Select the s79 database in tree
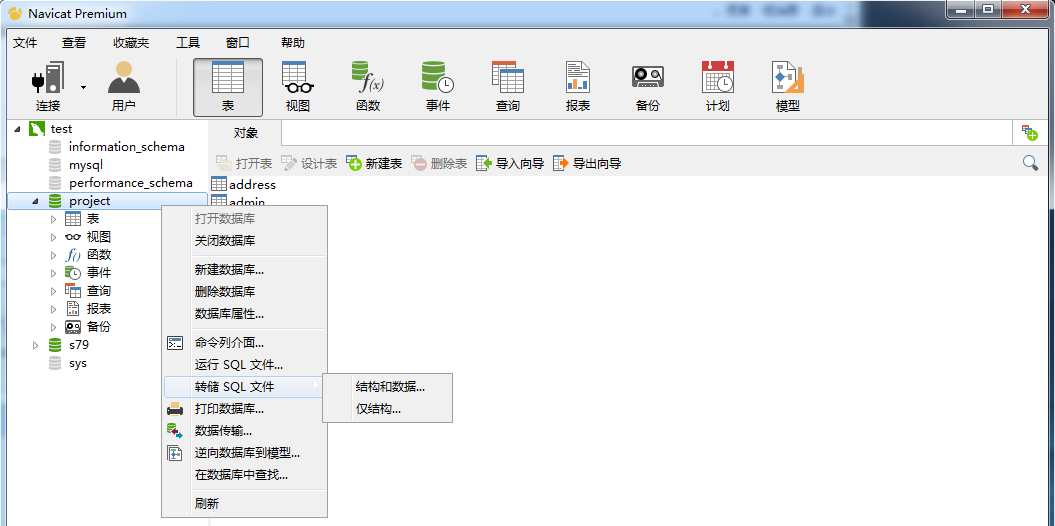The image size is (1055, 526). (79, 345)
